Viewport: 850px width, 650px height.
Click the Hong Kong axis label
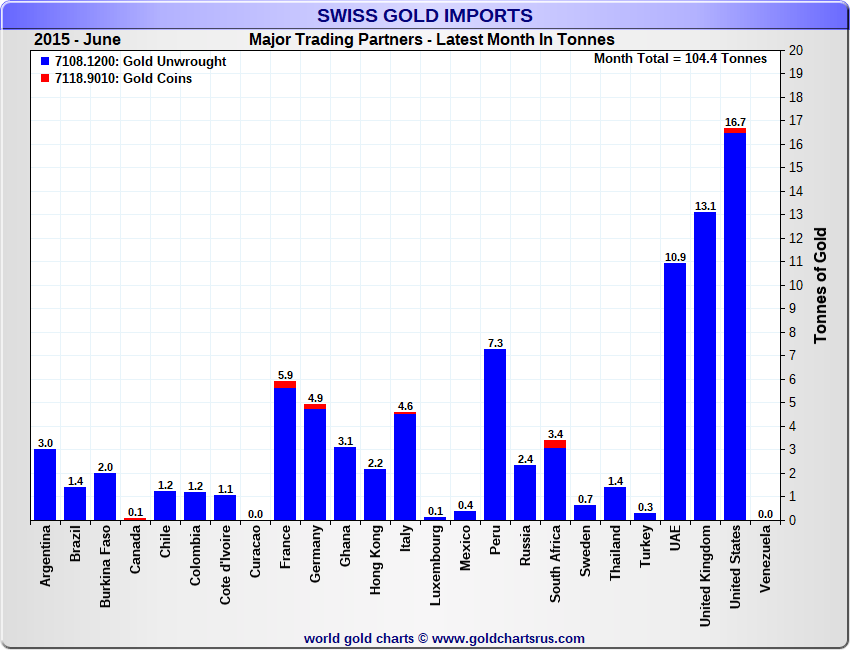click(375, 567)
